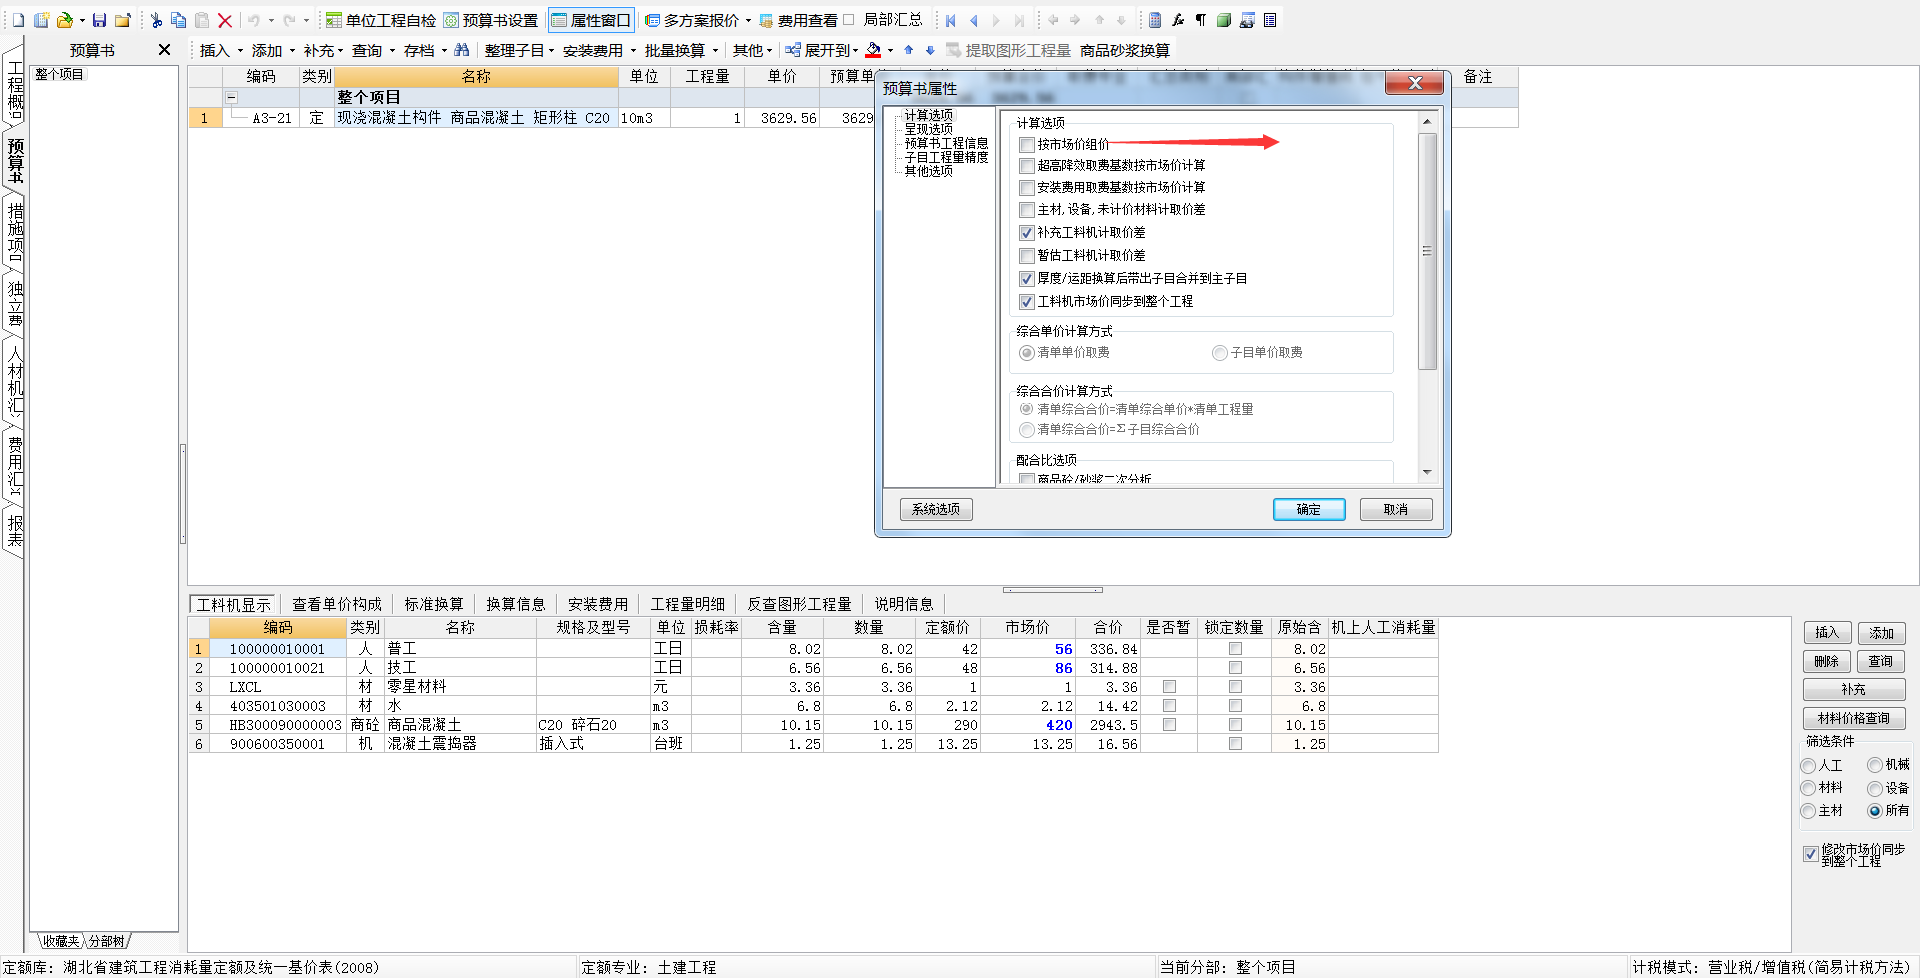The height and width of the screenshot is (978, 1920).
Task: Click the cut scissors icon
Action: 156,20
